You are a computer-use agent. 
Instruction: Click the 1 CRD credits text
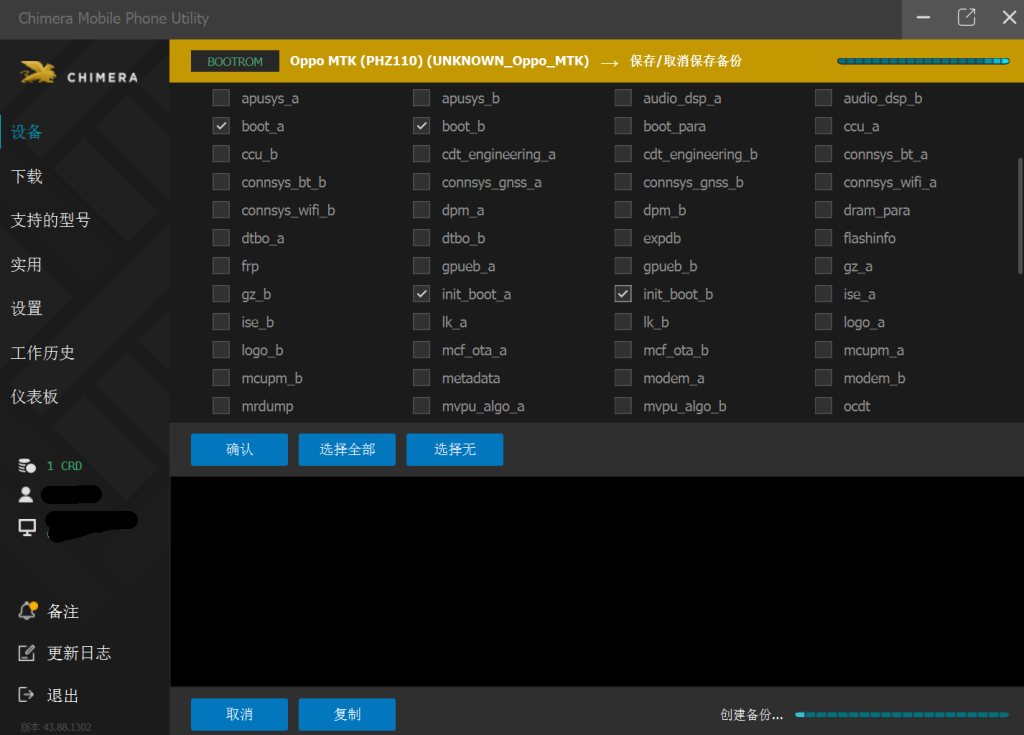click(64, 466)
